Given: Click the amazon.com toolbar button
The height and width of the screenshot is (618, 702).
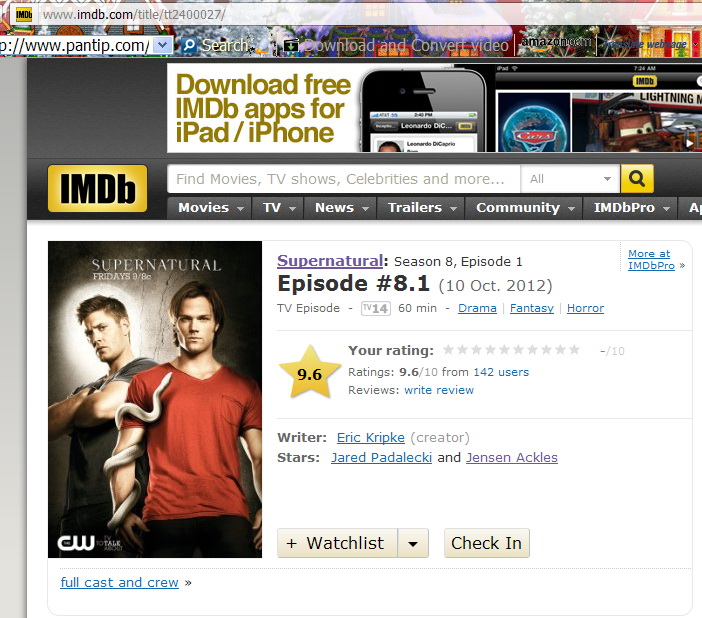Looking at the screenshot, I should click(556, 44).
